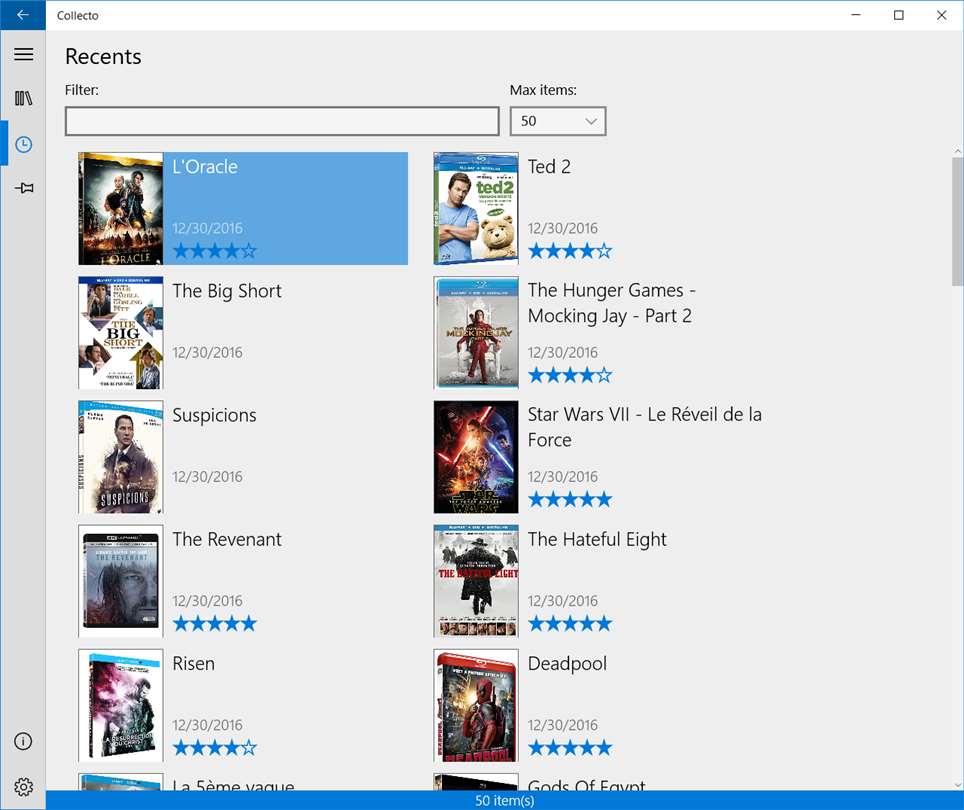Click the Suspicions title text
Viewport: 964px width, 810px height.
point(214,415)
